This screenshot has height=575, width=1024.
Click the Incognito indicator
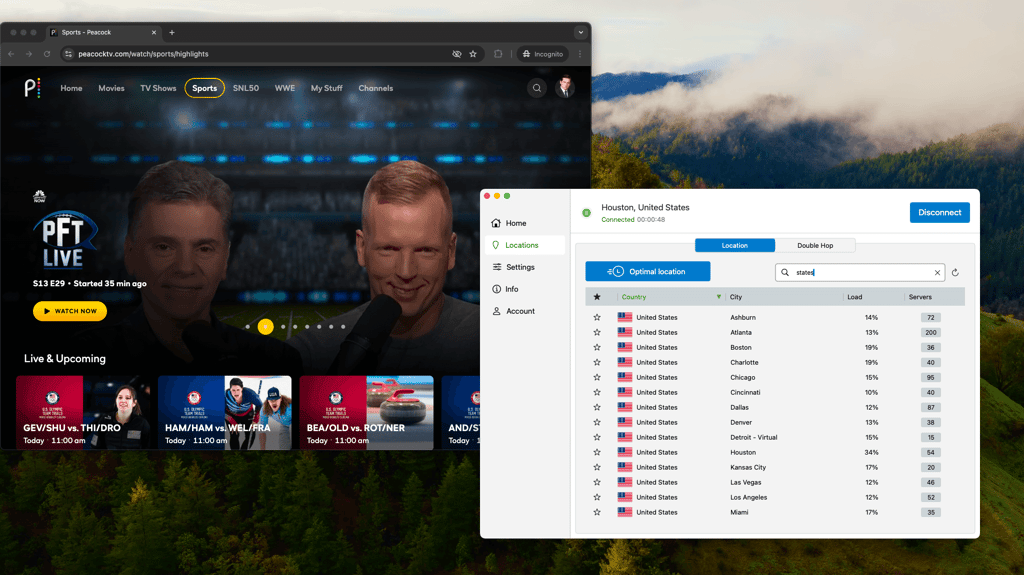tap(543, 54)
